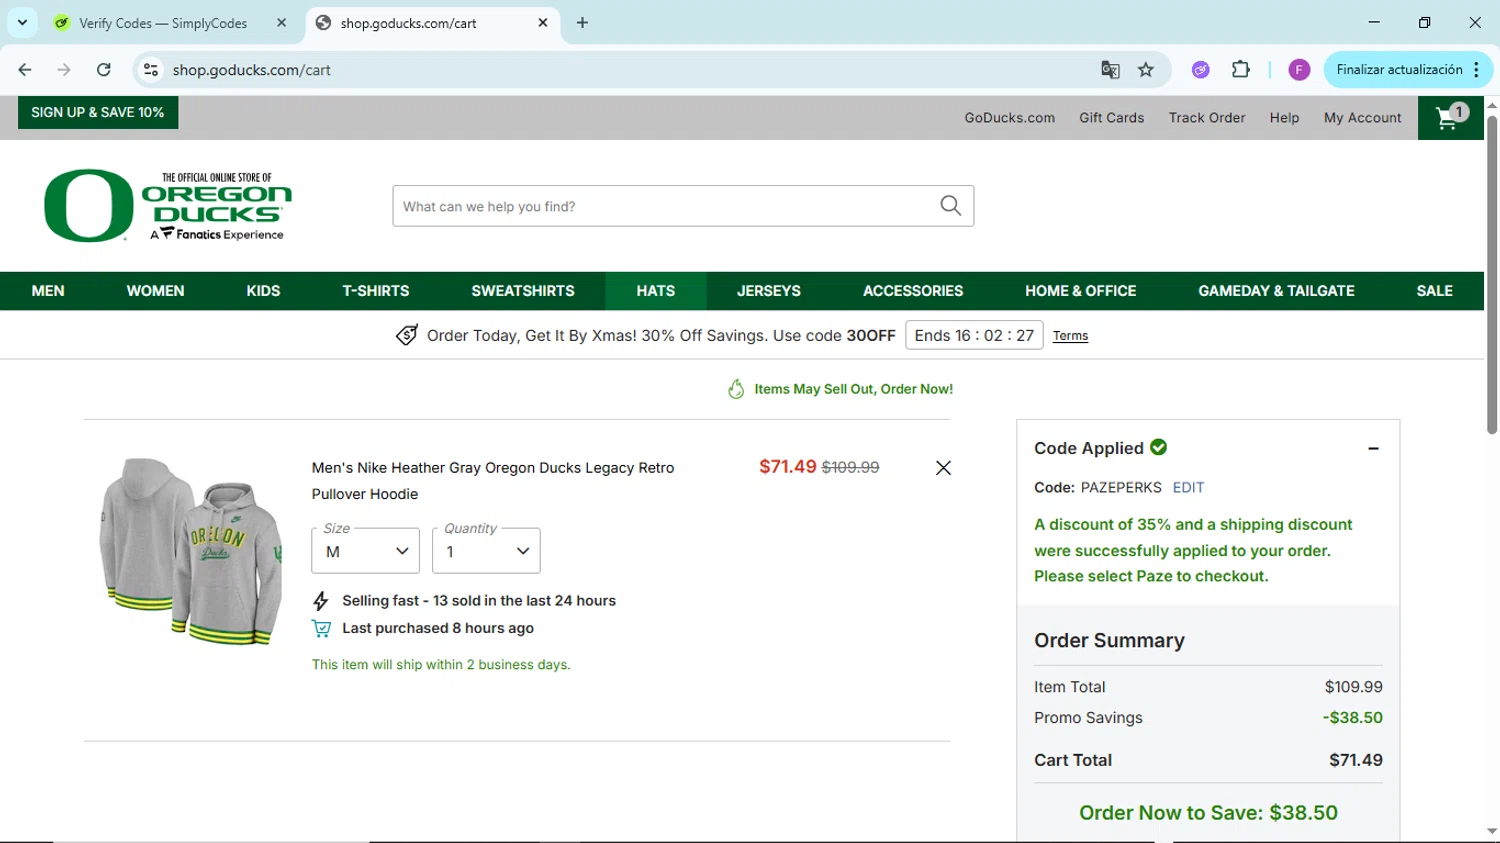The height and width of the screenshot is (843, 1500).
Task: Click EDIT next to PAZEPERKS code
Action: pyautogui.click(x=1188, y=488)
